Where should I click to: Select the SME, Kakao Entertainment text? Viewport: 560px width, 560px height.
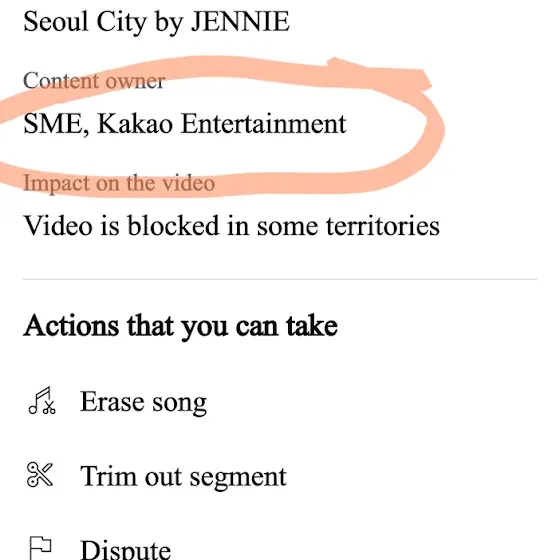[185, 124]
